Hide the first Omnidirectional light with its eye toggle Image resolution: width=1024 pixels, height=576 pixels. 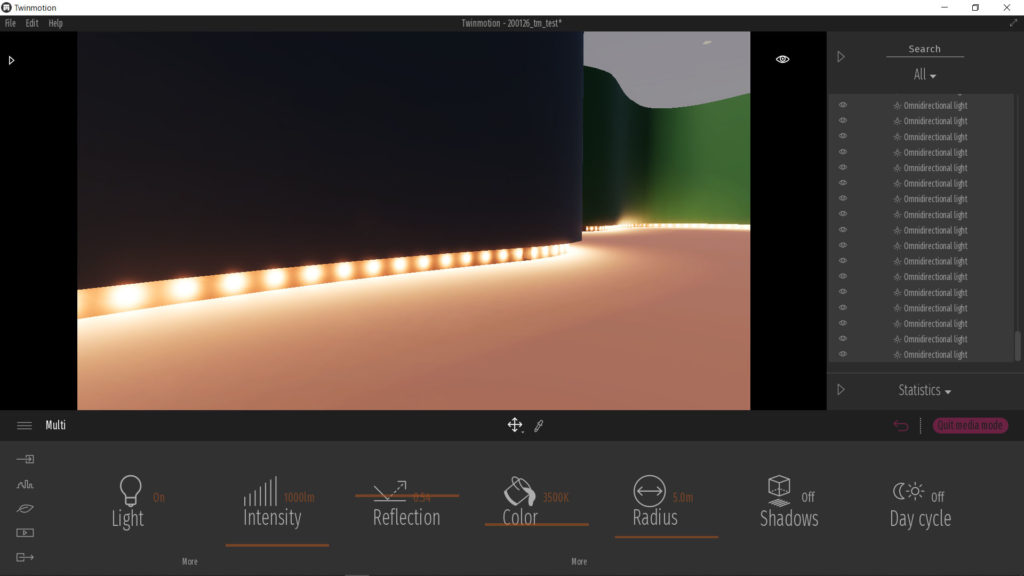(x=843, y=104)
